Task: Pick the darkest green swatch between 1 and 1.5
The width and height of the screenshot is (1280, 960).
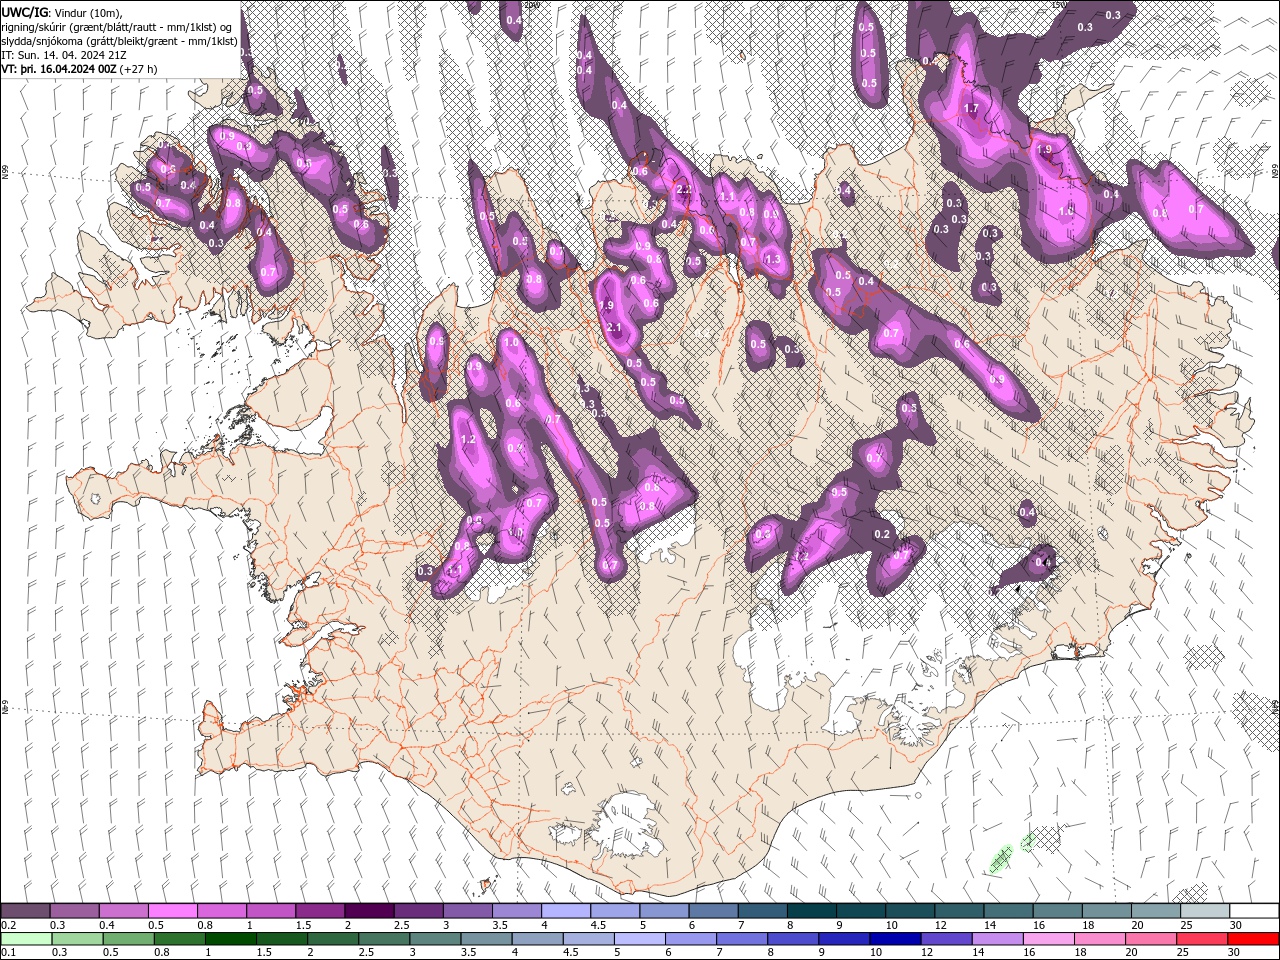Action: pyautogui.click(x=230, y=939)
